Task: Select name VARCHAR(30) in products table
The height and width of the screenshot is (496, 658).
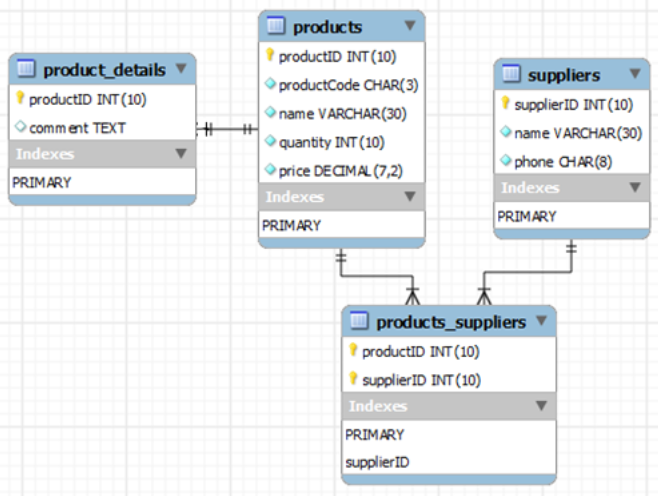Action: click(342, 114)
